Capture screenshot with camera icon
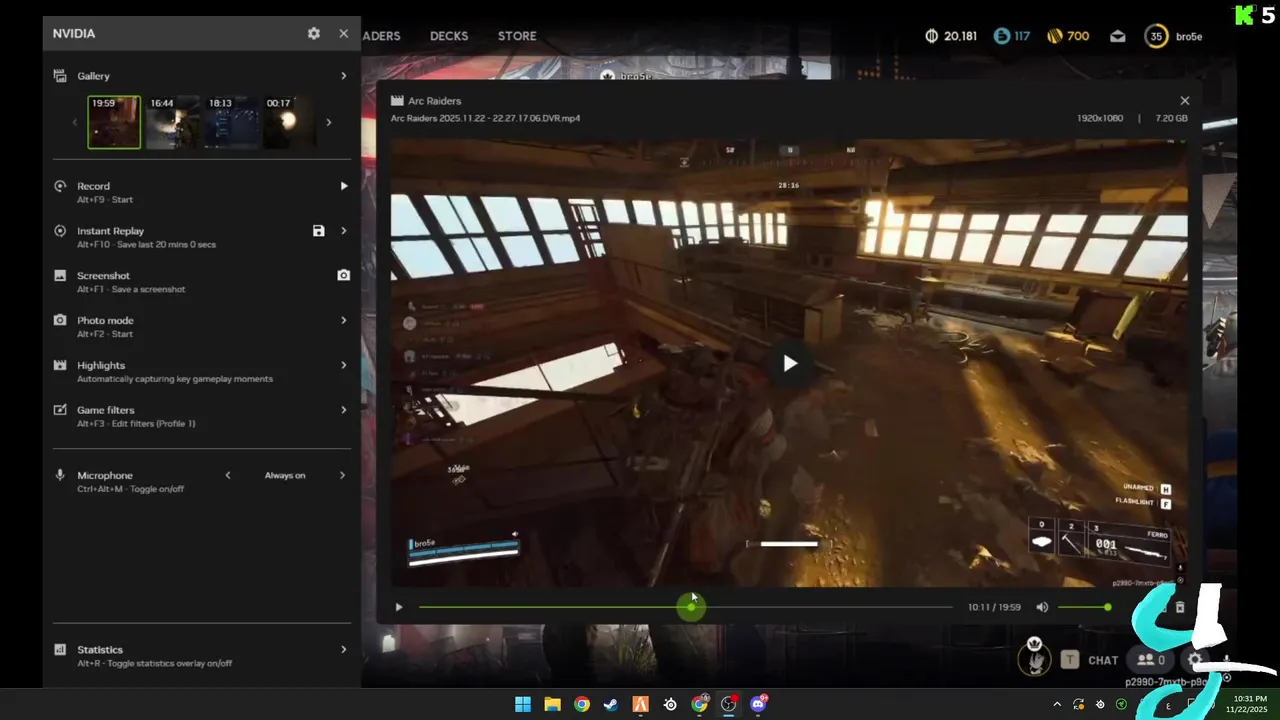This screenshot has width=1280, height=720. (x=343, y=275)
